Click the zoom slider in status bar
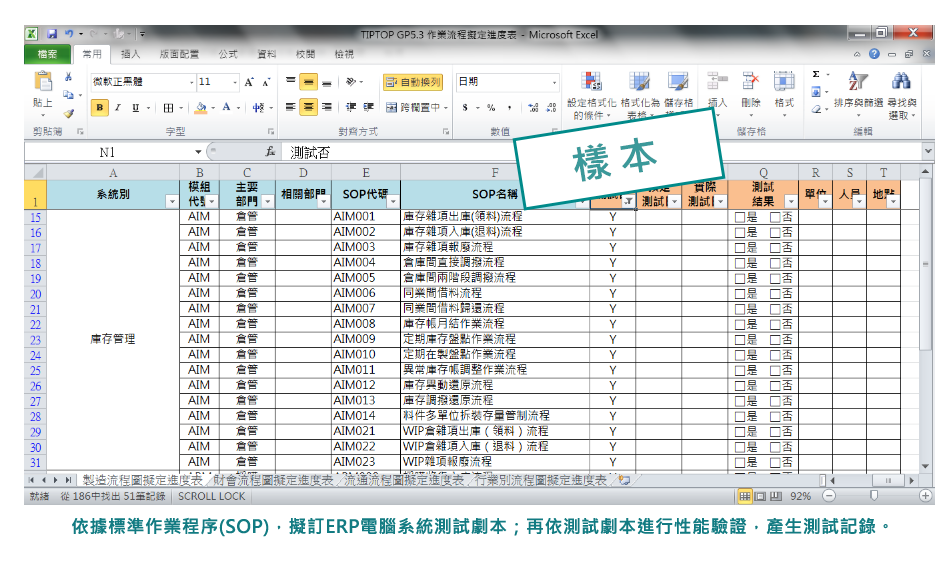Image resolution: width=950 pixels, height=565 pixels. click(x=873, y=496)
